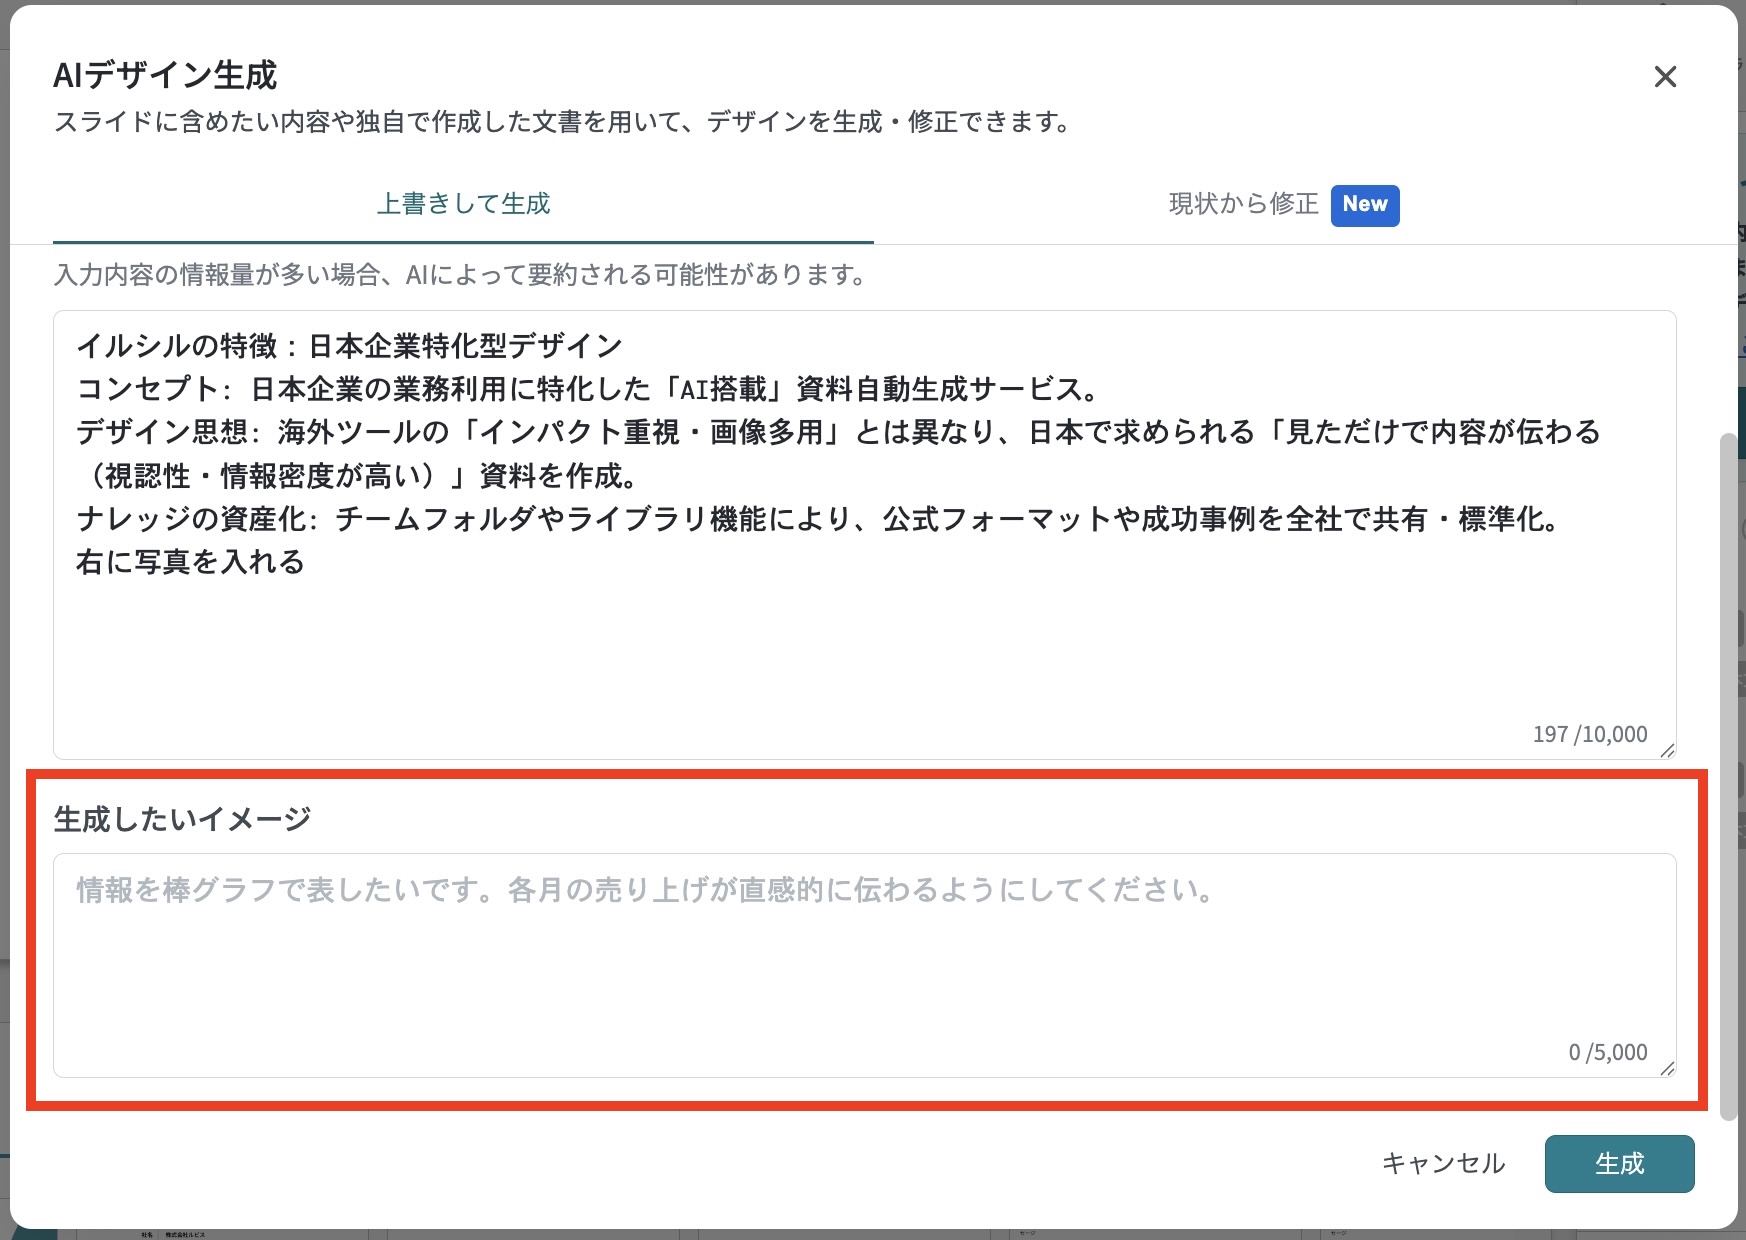The image size is (1746, 1240).
Task: Click the dialog description starting with スライドに含めたい内容
Action: point(563,122)
